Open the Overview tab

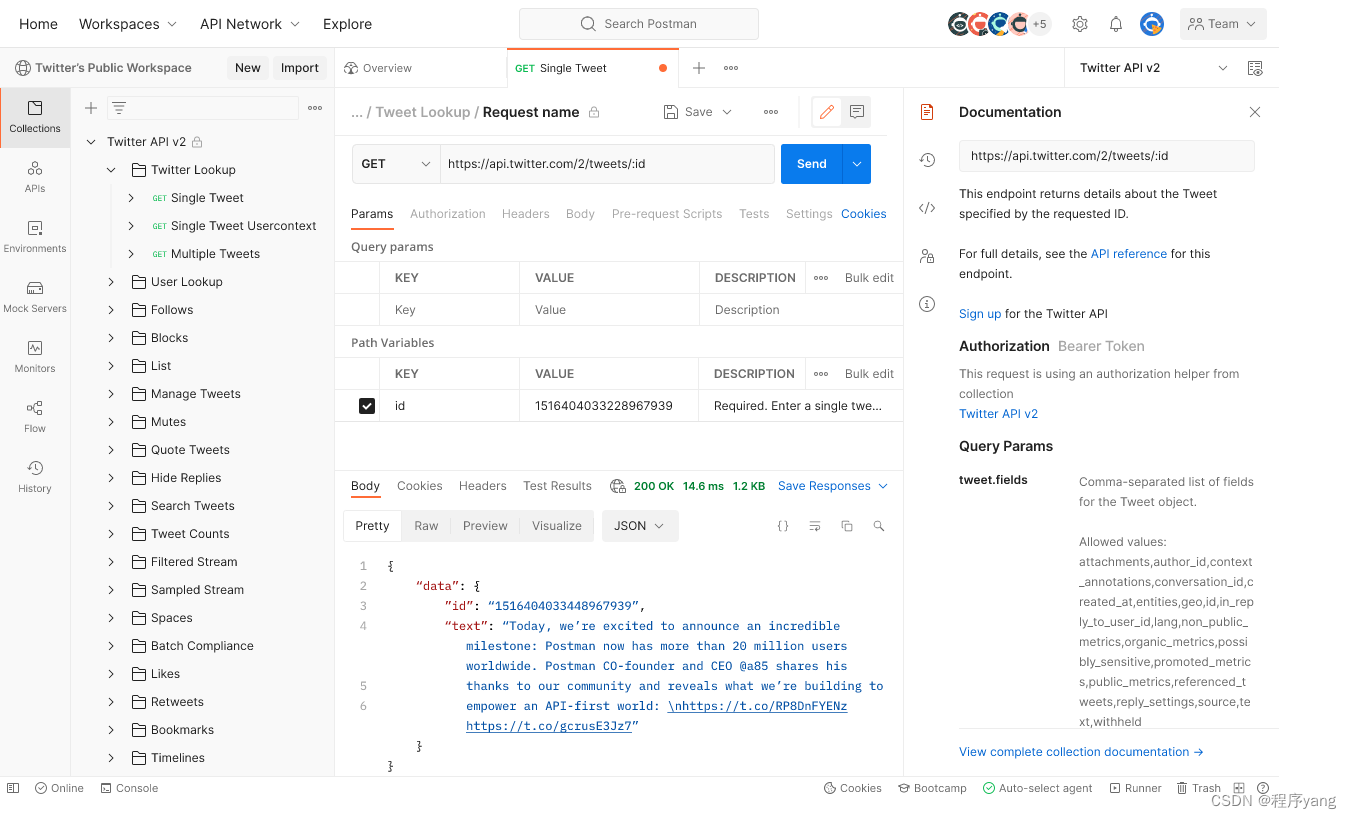378,68
